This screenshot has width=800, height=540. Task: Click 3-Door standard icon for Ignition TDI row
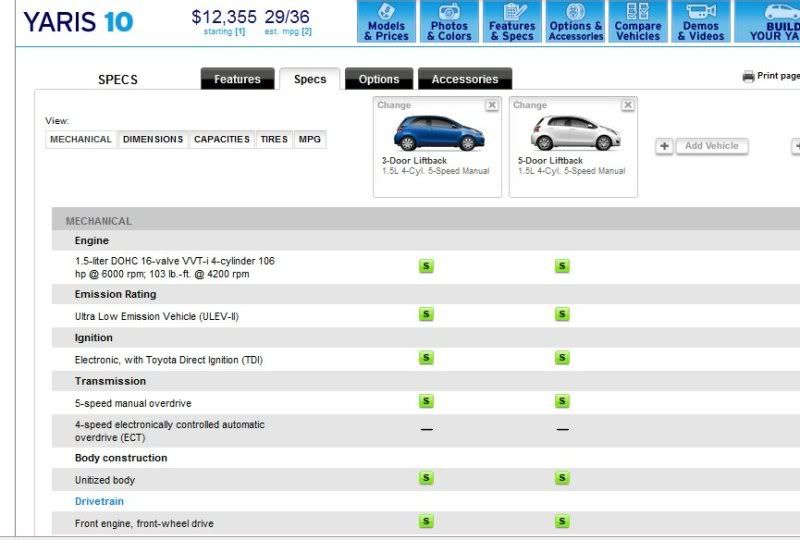[426, 358]
